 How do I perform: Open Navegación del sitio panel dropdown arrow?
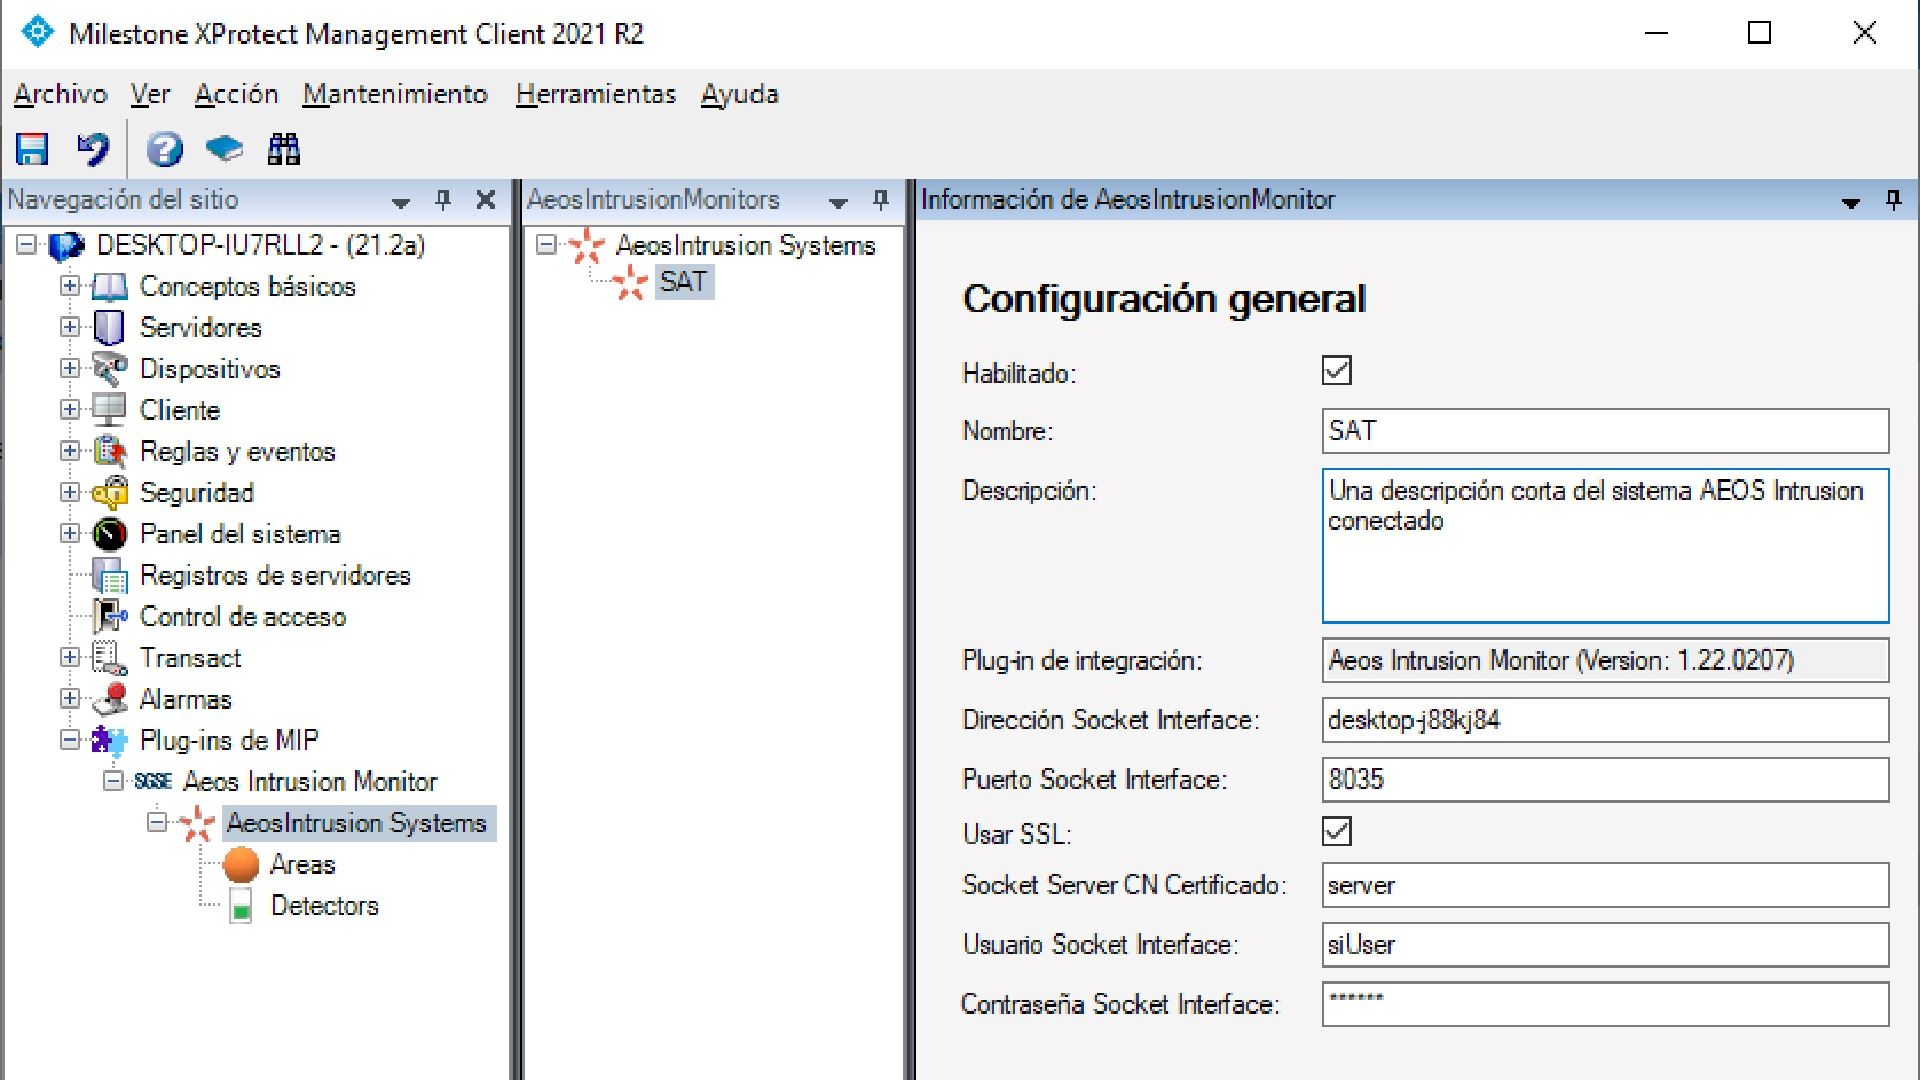(401, 202)
